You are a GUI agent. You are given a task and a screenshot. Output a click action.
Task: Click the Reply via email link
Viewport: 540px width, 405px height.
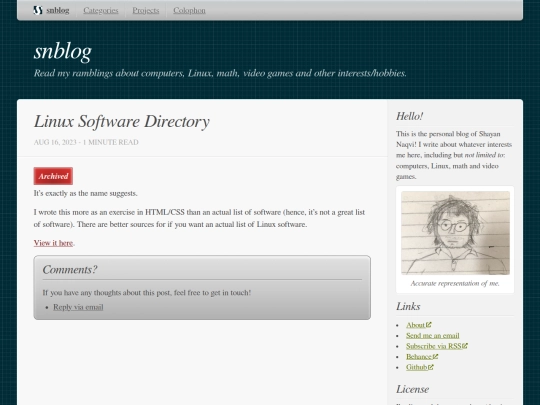click(x=78, y=307)
